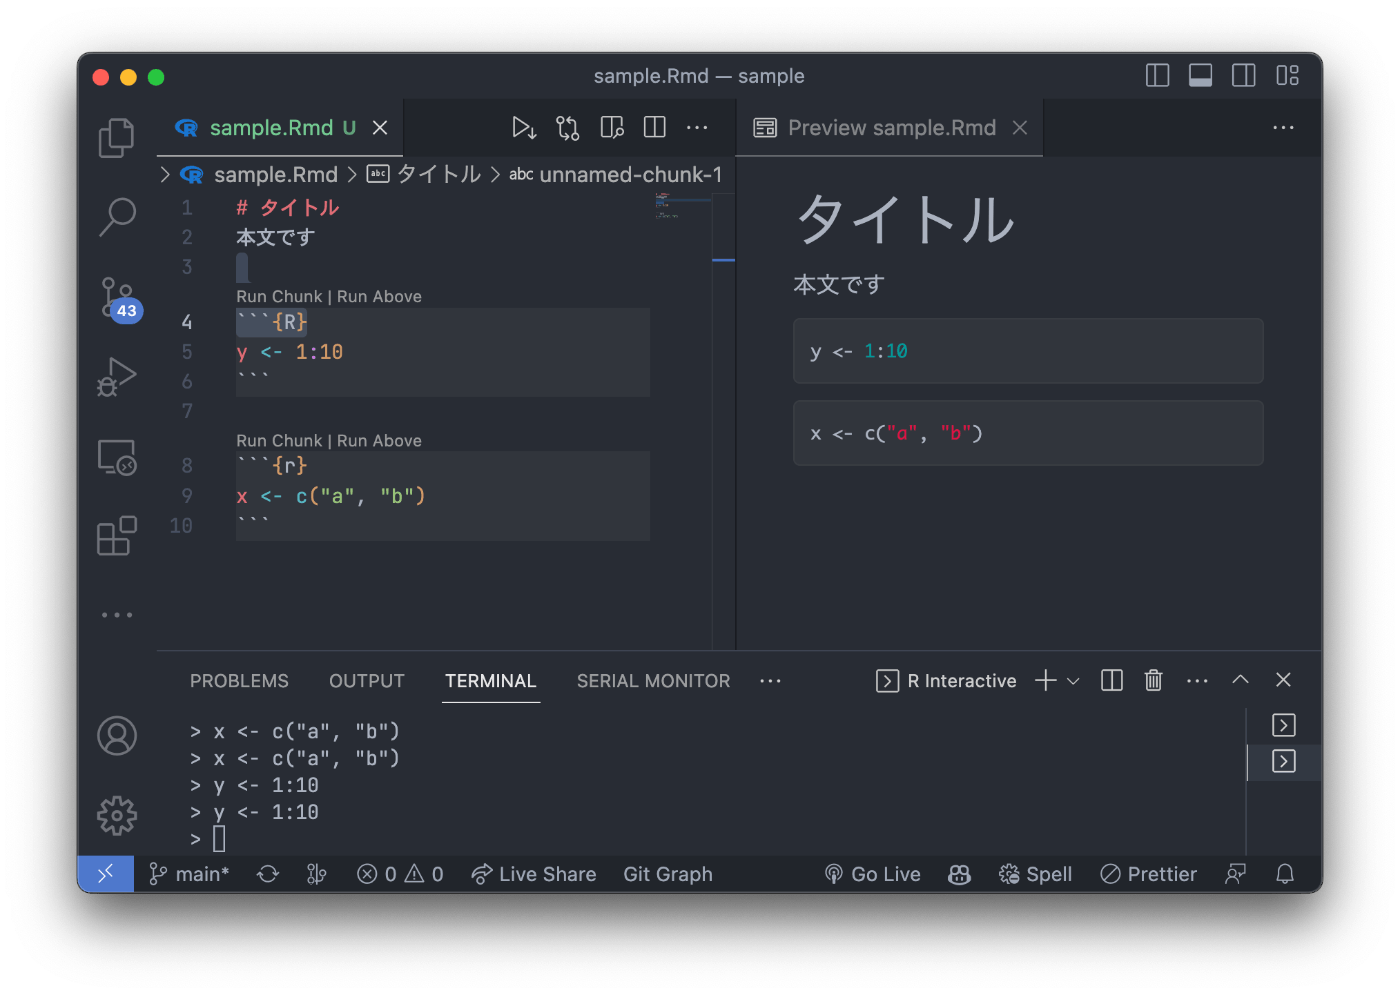This screenshot has width=1400, height=995.
Task: Open the Explorer view in activity bar
Action: click(x=117, y=138)
